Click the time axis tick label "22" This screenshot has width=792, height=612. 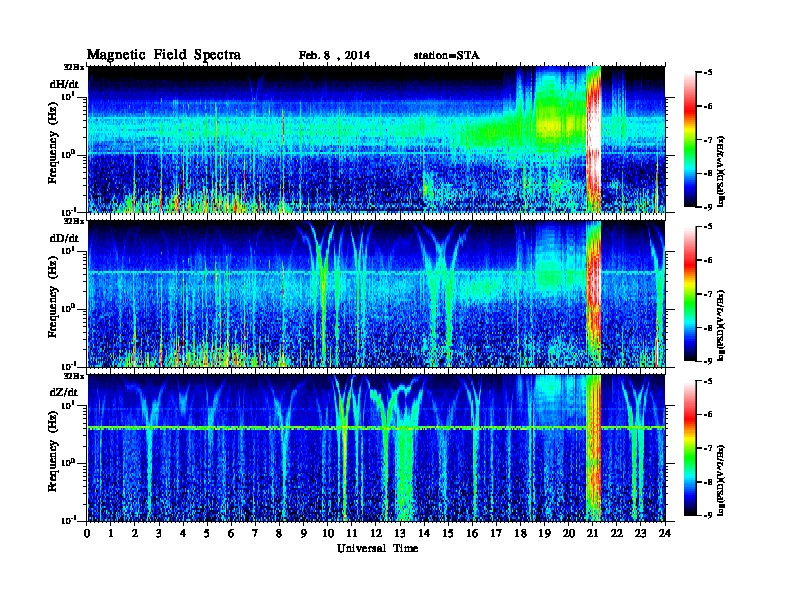pos(617,533)
